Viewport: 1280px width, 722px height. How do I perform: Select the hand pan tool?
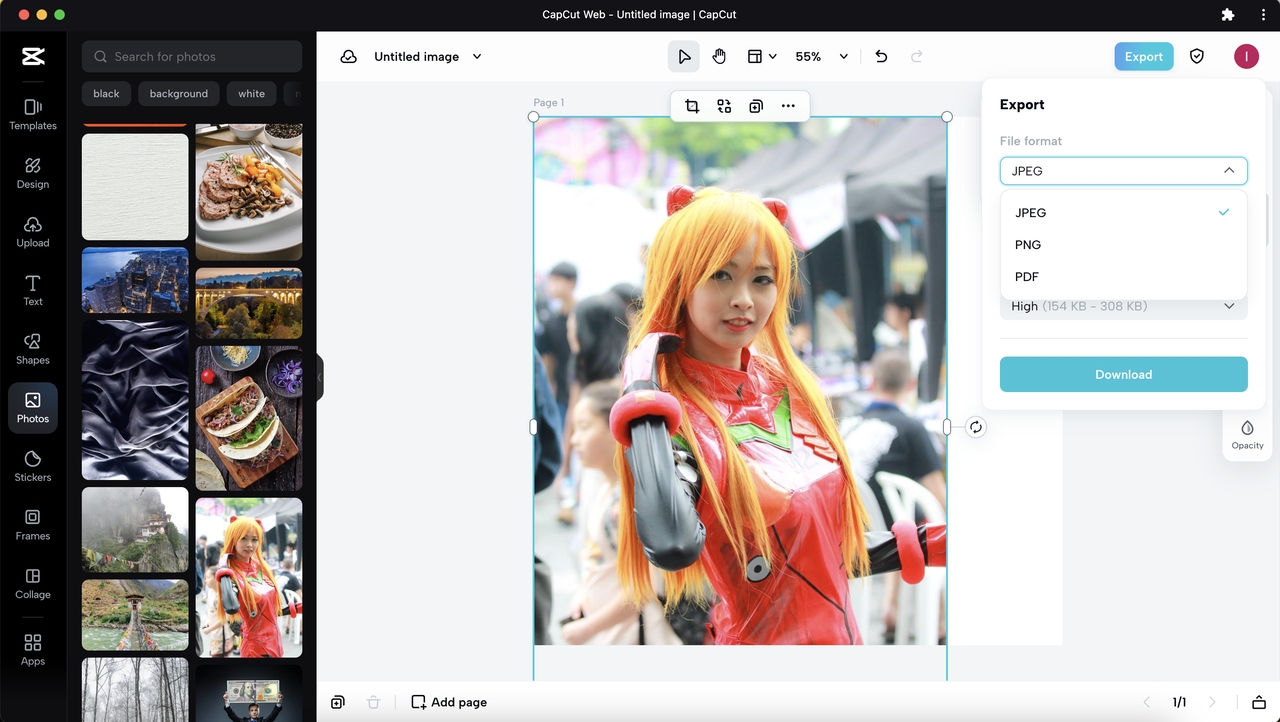coord(719,57)
